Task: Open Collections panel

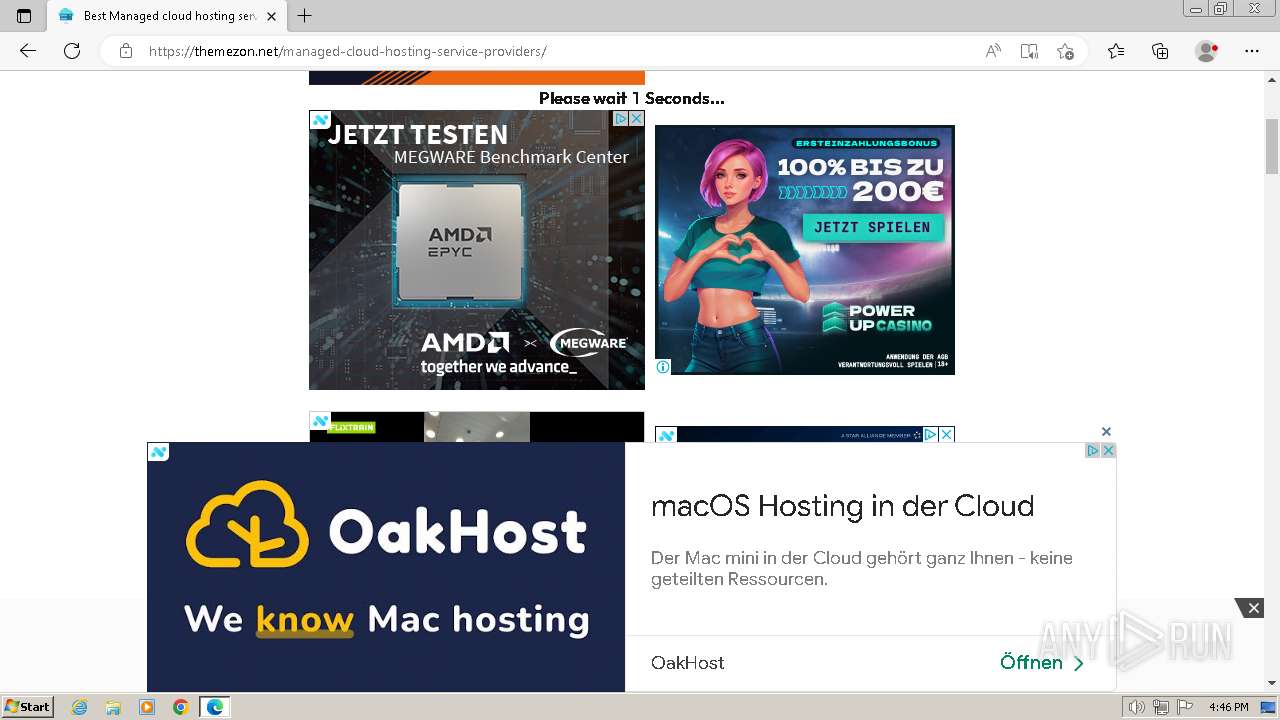Action: [1160, 51]
